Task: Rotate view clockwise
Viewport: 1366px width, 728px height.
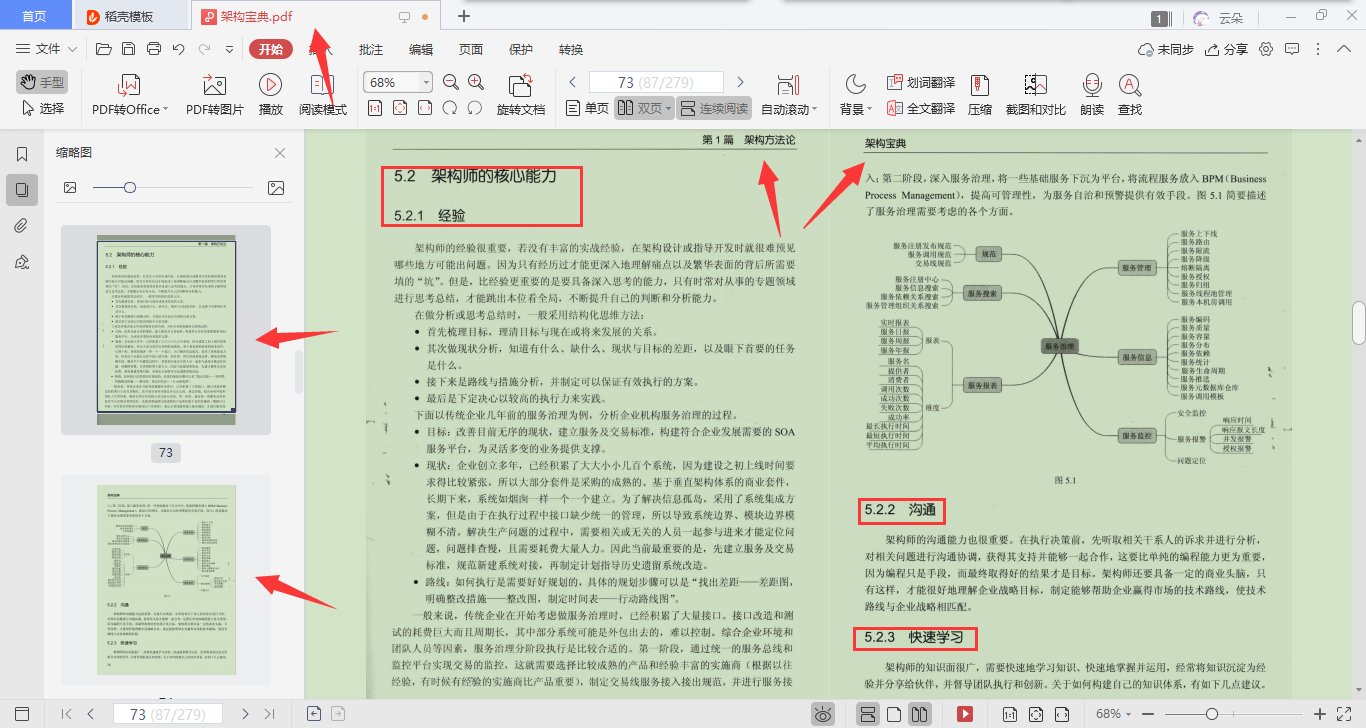Action: click(x=475, y=108)
